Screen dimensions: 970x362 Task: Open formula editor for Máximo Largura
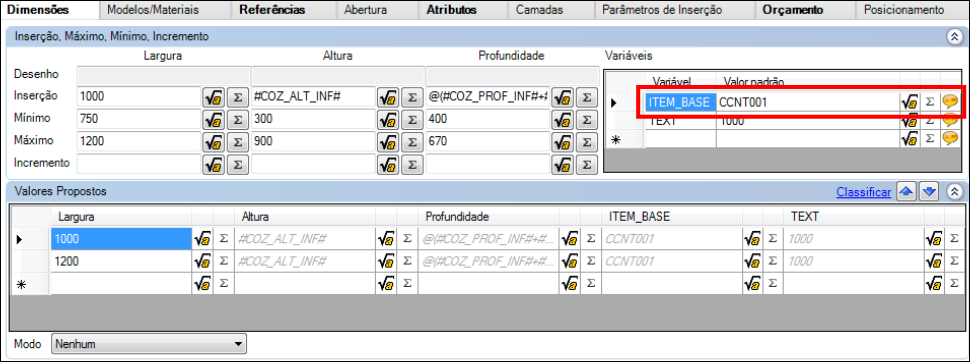coord(213,141)
